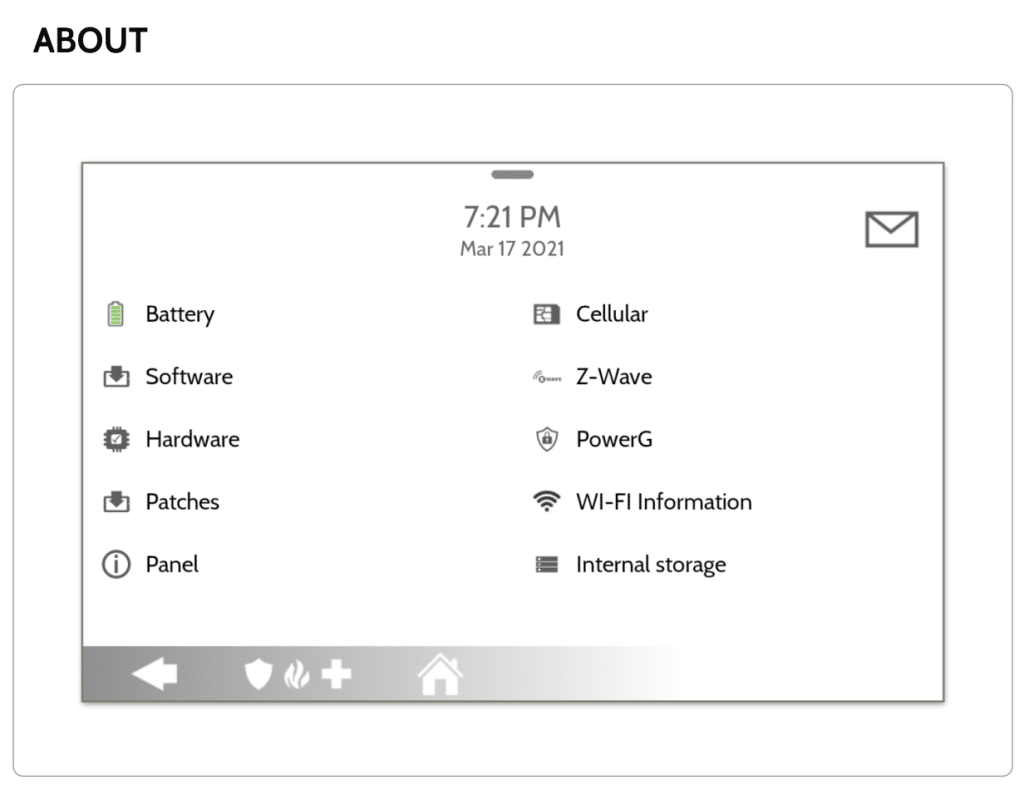Viewport: 1024px width, 790px height.
Task: Expand the Z-Wave information entry
Action: click(614, 377)
